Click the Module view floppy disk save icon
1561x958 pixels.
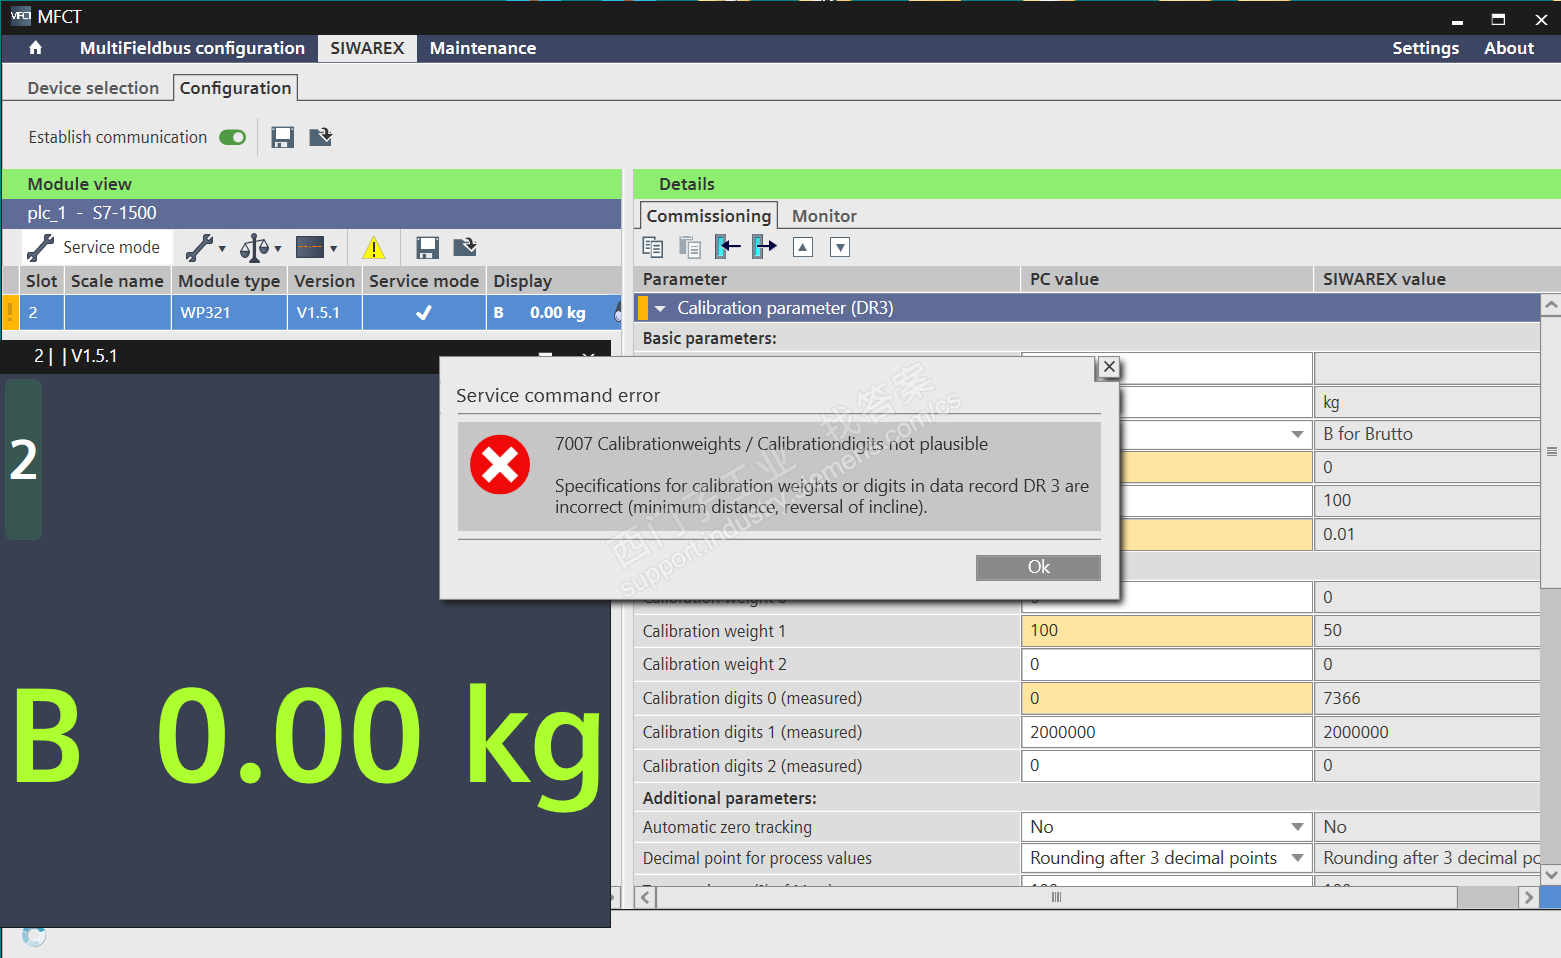click(x=428, y=247)
